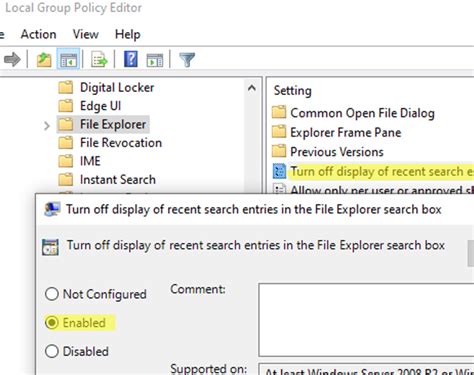
Task: Click the Up one level folder icon
Action: coord(44,60)
